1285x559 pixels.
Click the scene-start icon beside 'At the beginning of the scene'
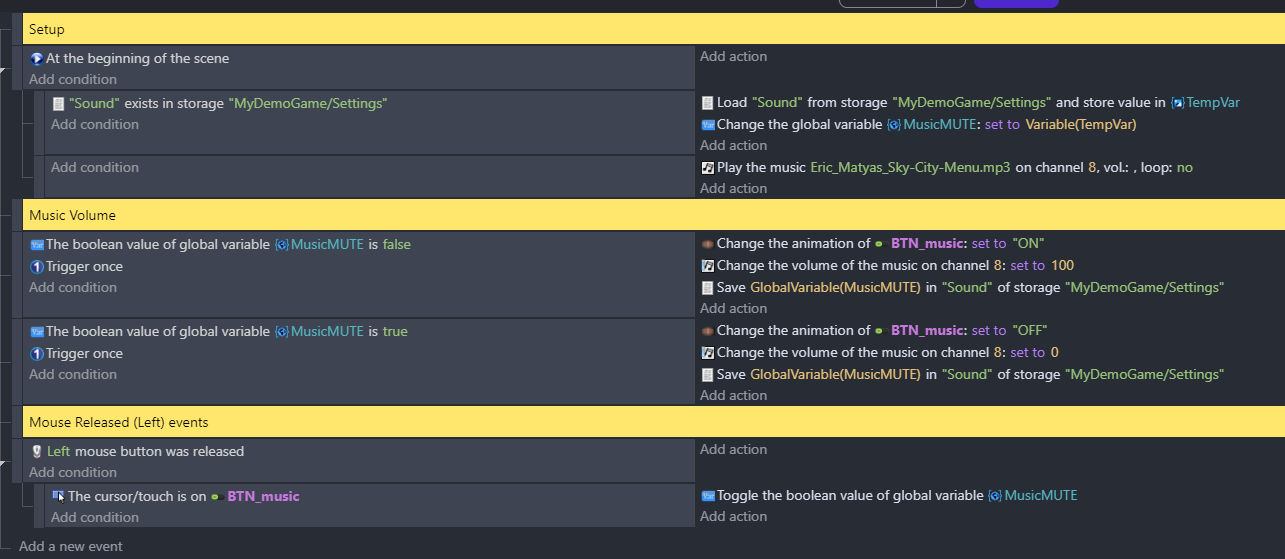click(36, 59)
